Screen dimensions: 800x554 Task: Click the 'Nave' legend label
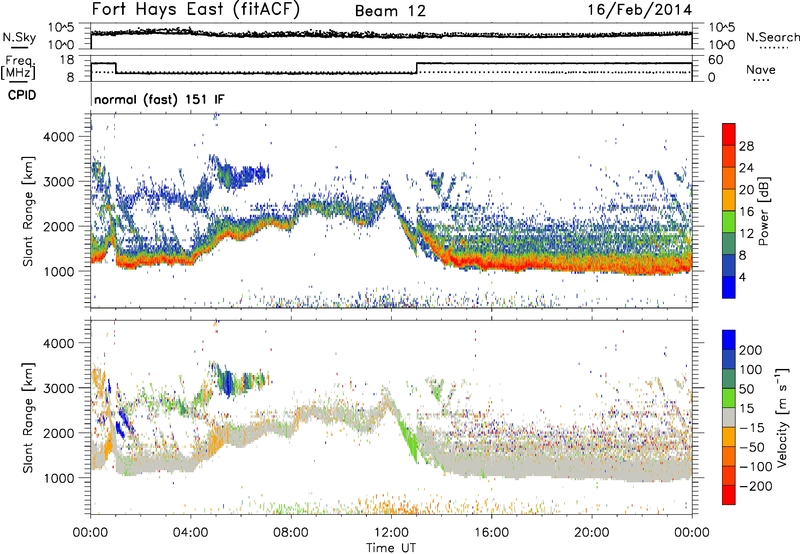761,70
